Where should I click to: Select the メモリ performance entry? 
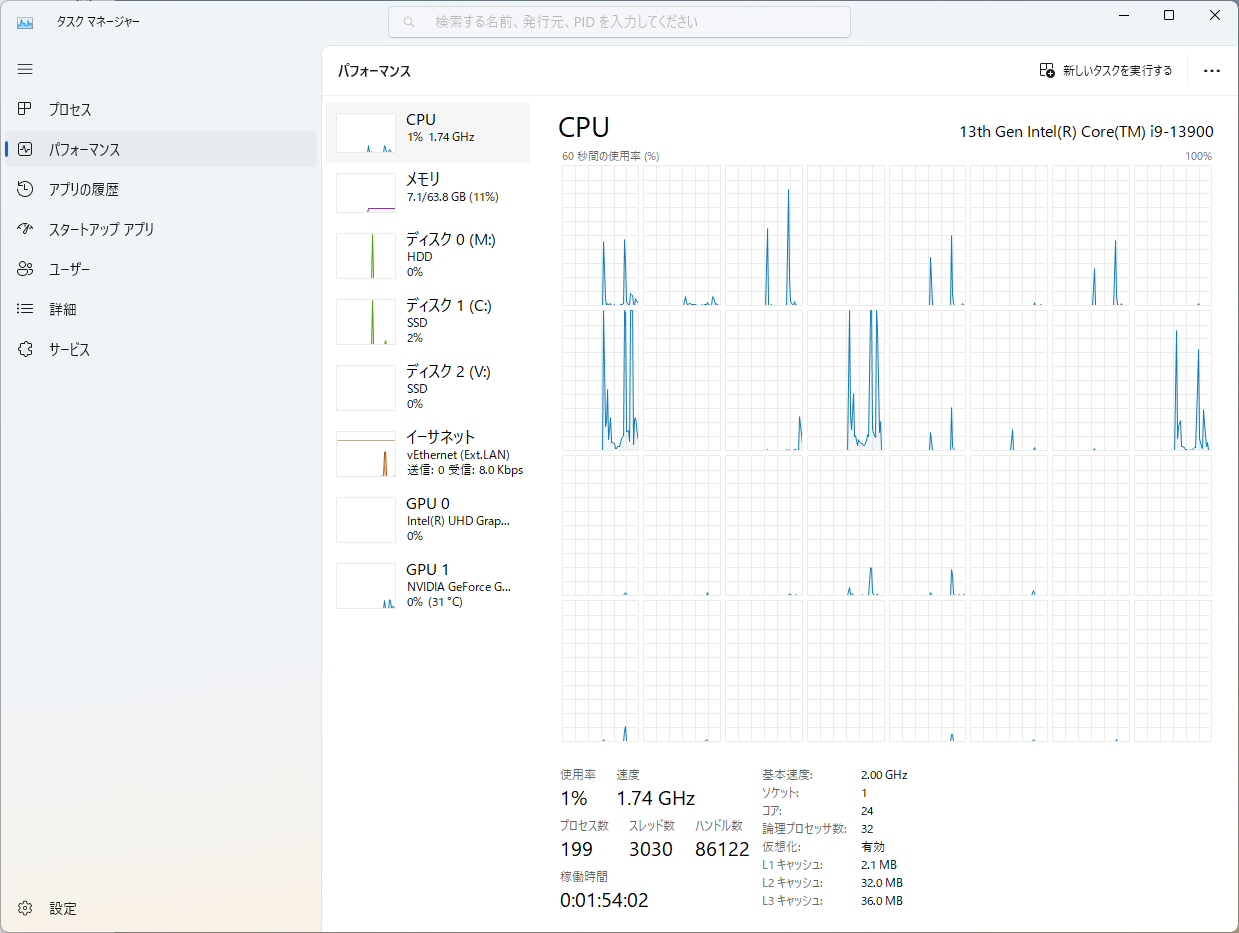click(428, 192)
